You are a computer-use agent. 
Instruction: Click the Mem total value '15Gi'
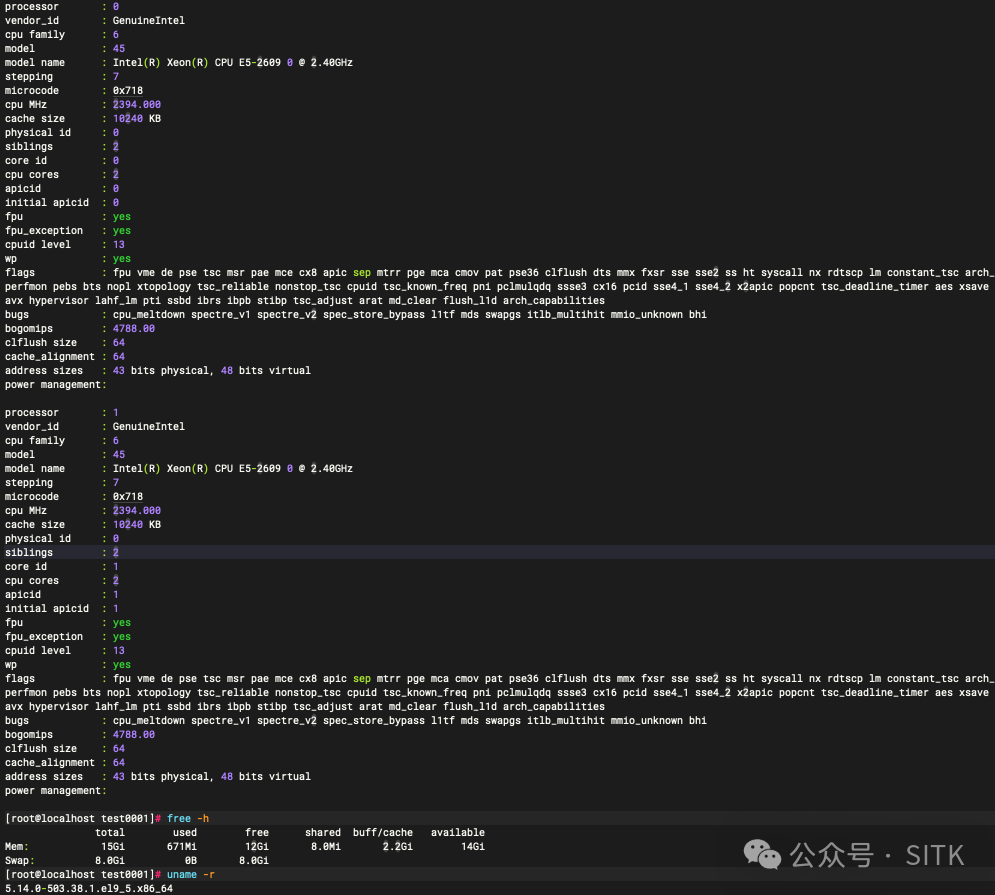[113, 846]
